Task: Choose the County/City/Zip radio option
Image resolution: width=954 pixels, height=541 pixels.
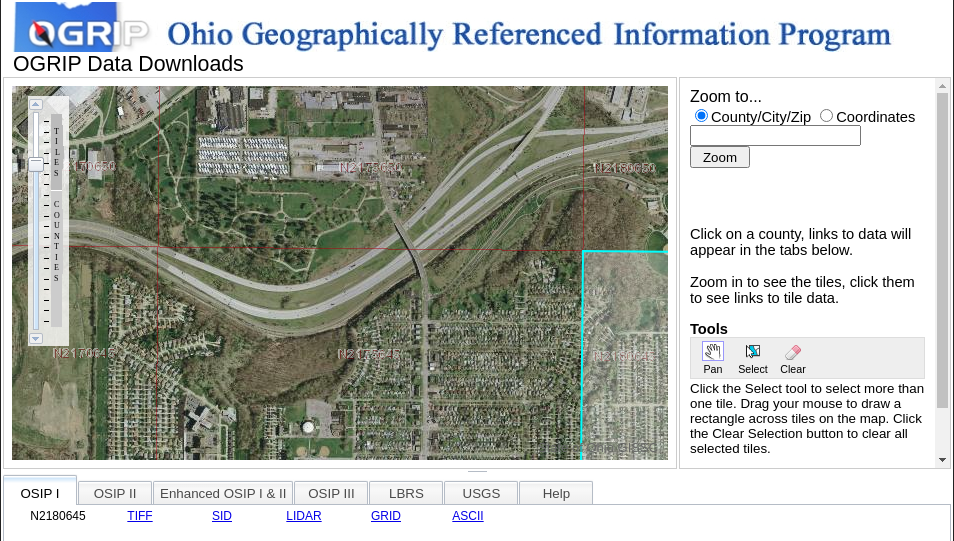Action: [701, 116]
